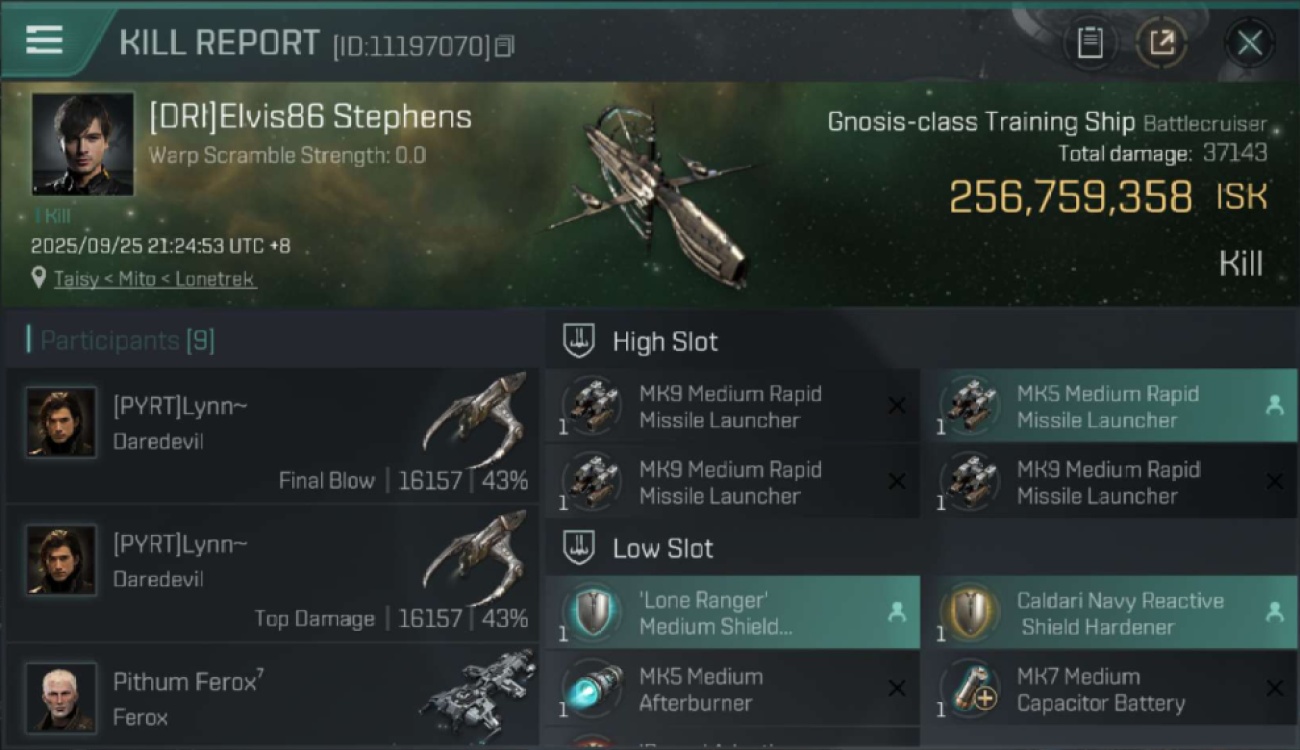Select the highlighted MK5 Medium Rapid Missile Launcher
Screen dimensions: 1300x750
pyautogui.click(x=1108, y=407)
